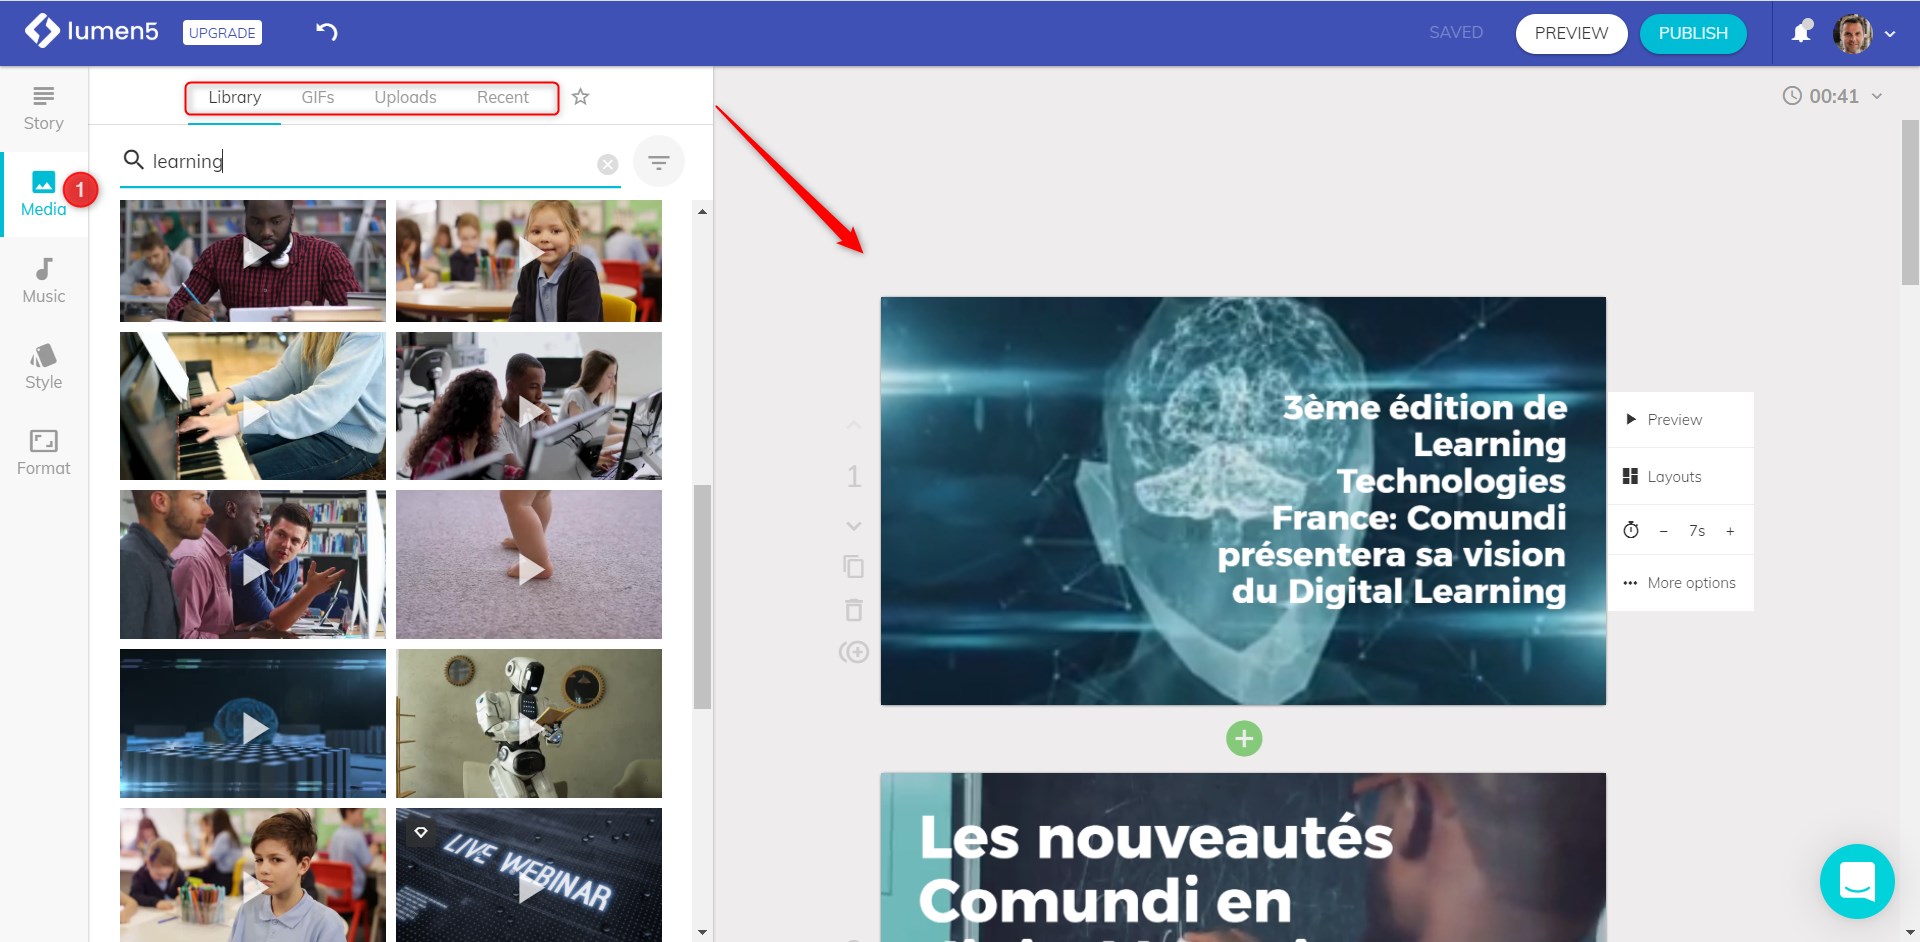The width and height of the screenshot is (1920, 942).
Task: Open the Format panel
Action: tap(43, 453)
